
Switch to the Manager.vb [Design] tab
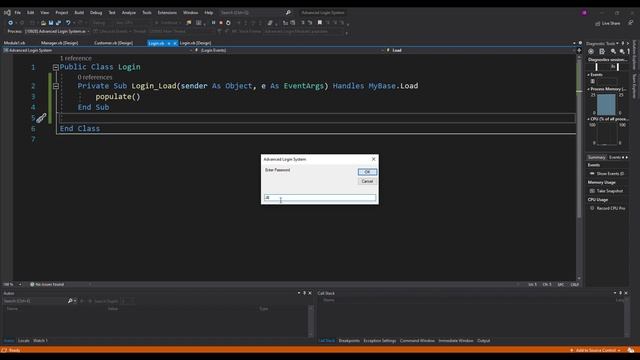pyautogui.click(x=60, y=43)
